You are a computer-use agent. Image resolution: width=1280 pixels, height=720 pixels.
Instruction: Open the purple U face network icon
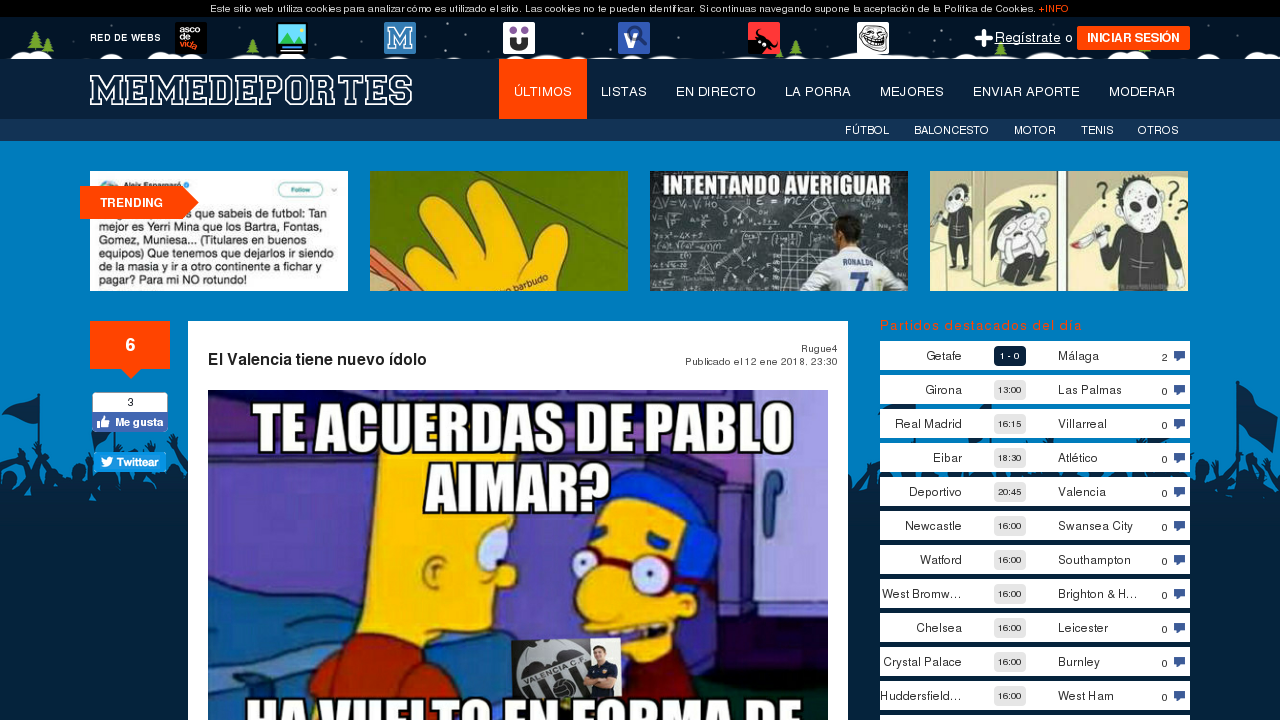[x=519, y=38]
